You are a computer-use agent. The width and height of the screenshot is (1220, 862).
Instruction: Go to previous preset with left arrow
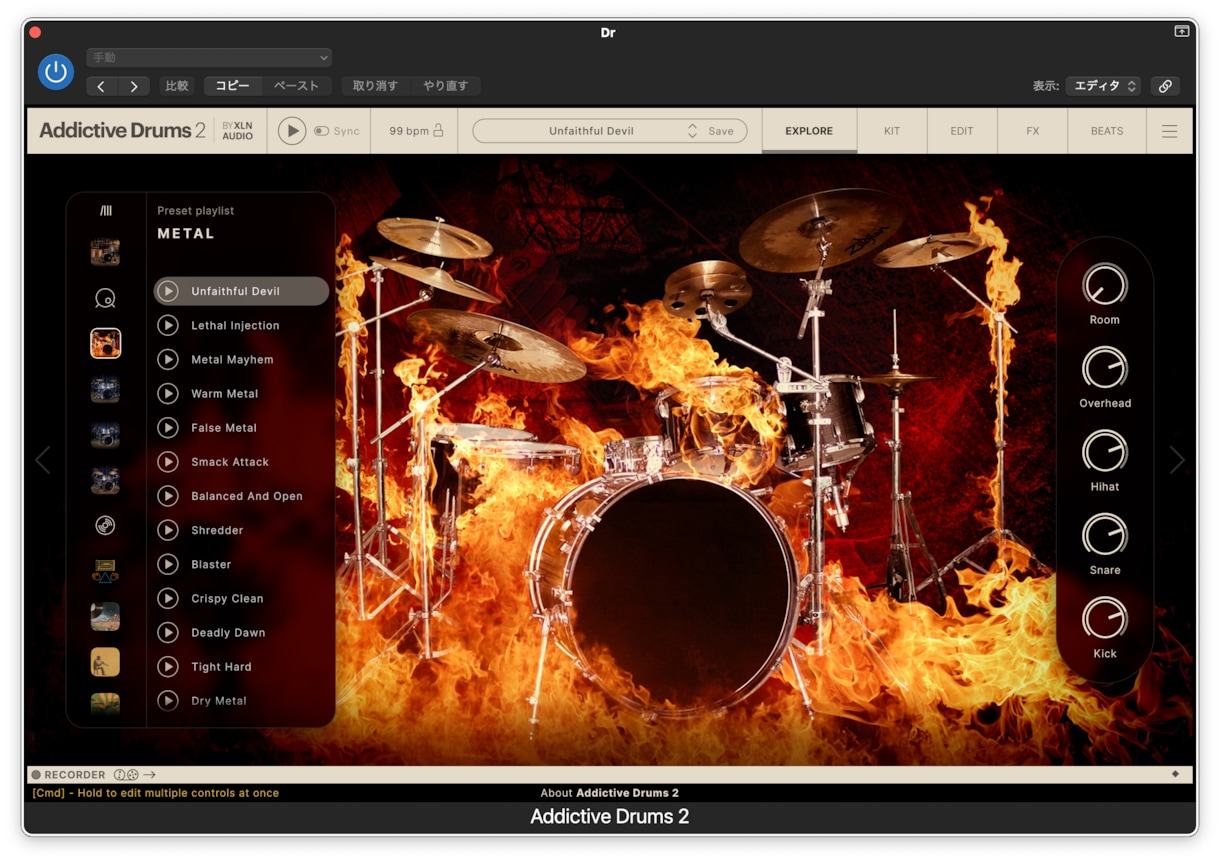[x=101, y=86]
